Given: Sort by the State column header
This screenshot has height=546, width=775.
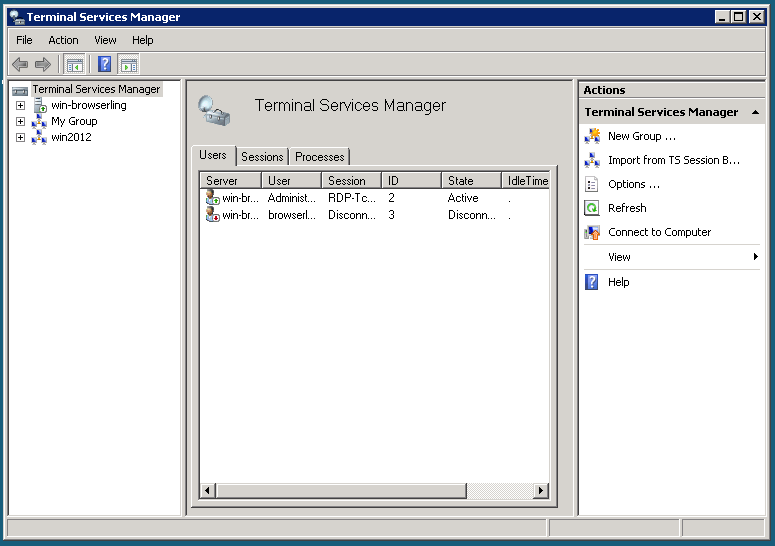Looking at the screenshot, I should [472, 181].
